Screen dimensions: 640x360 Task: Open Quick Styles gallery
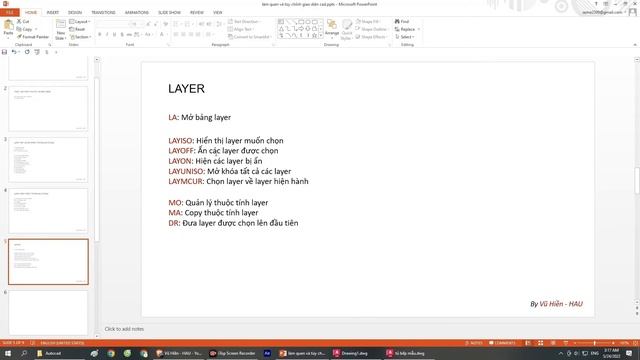(347, 29)
